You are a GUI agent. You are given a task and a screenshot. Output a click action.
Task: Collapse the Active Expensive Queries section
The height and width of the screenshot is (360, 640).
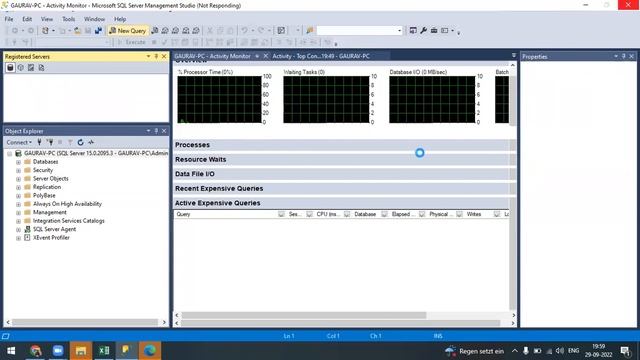[x=342, y=203]
